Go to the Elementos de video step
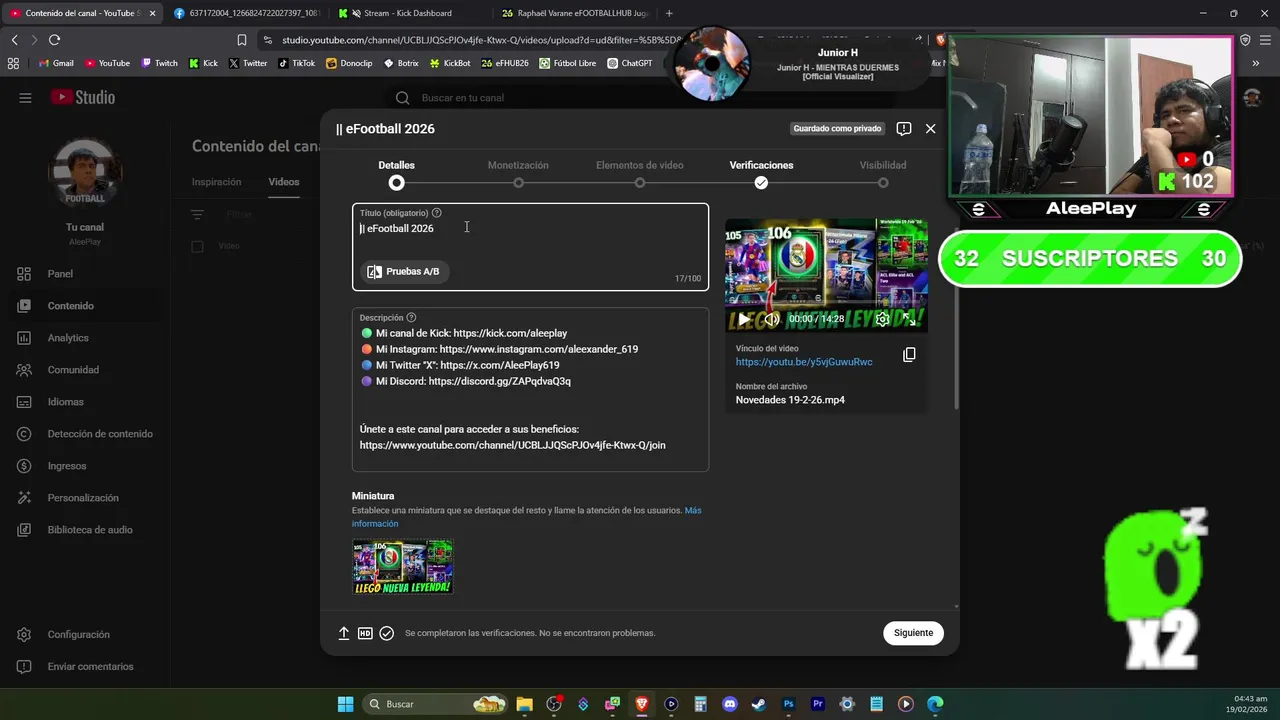The height and width of the screenshot is (720, 1280). [640, 174]
